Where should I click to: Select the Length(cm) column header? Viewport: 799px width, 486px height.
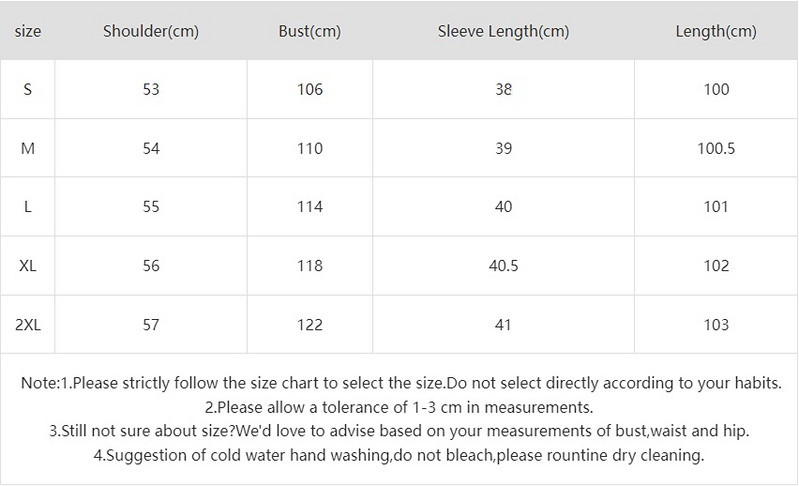click(x=716, y=31)
